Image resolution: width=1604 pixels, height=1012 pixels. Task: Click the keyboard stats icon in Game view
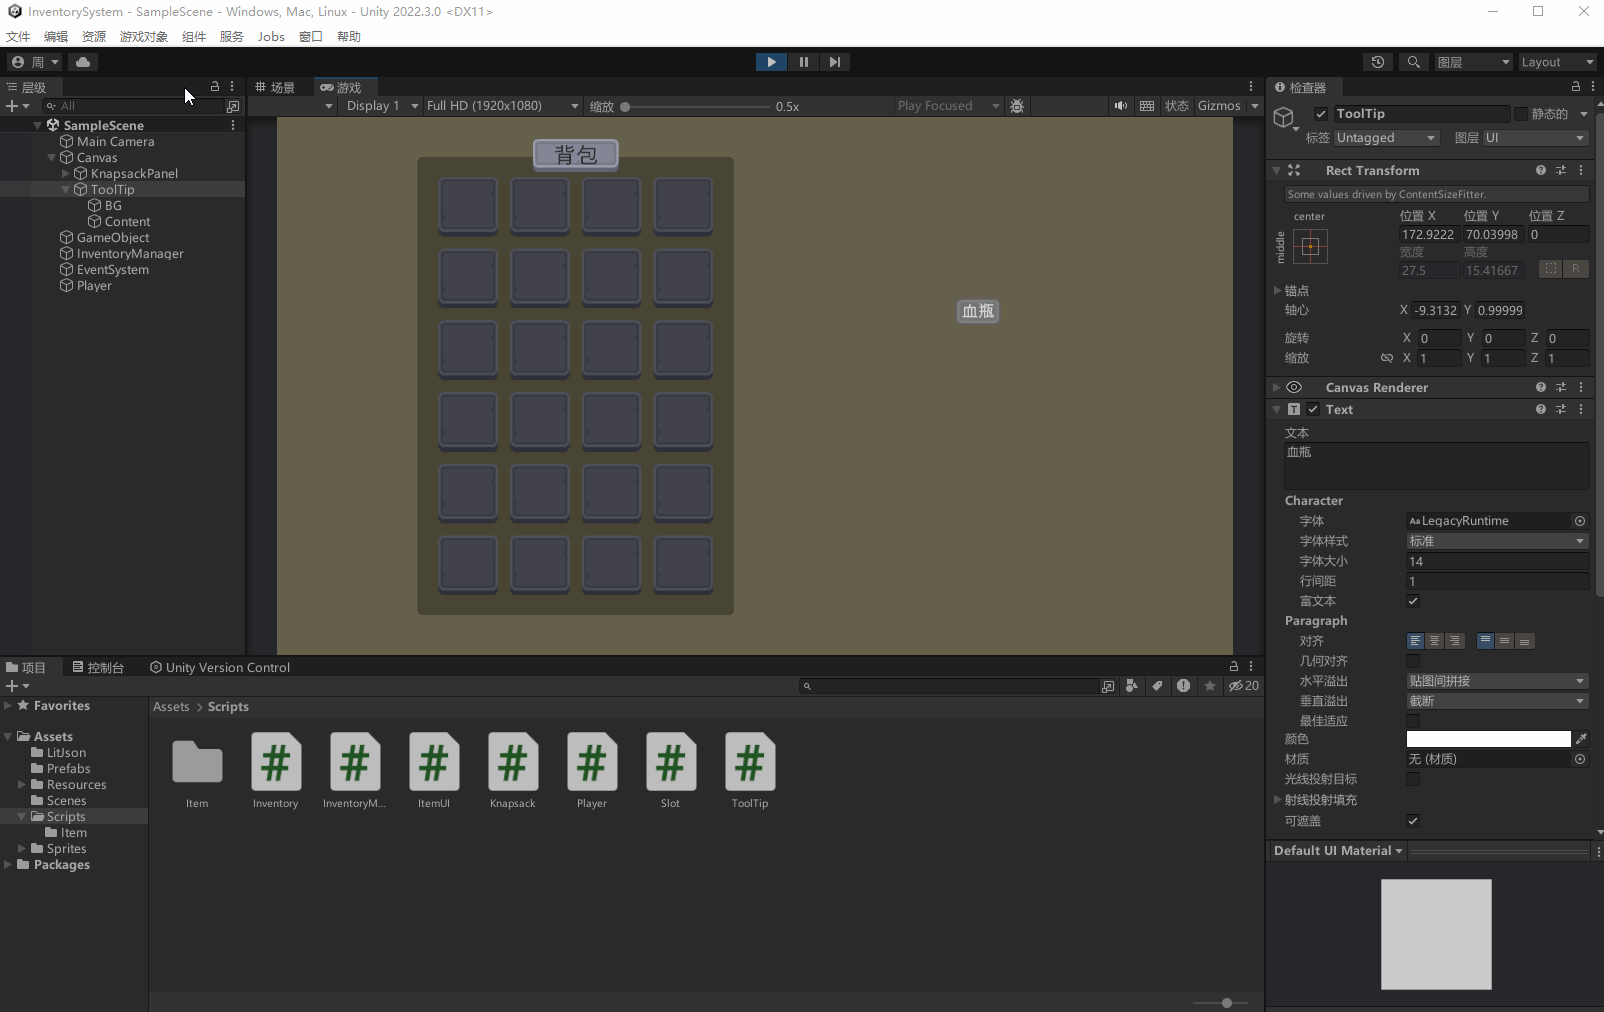point(1146,105)
